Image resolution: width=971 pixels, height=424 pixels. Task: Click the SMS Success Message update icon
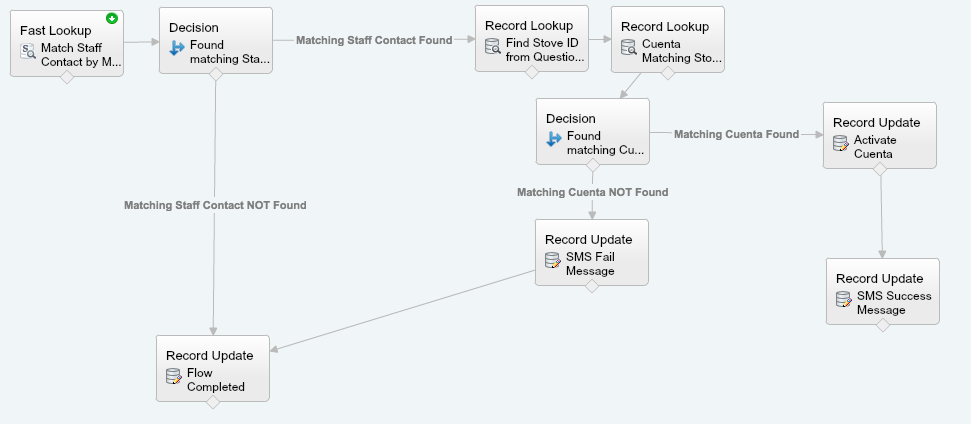pos(844,302)
